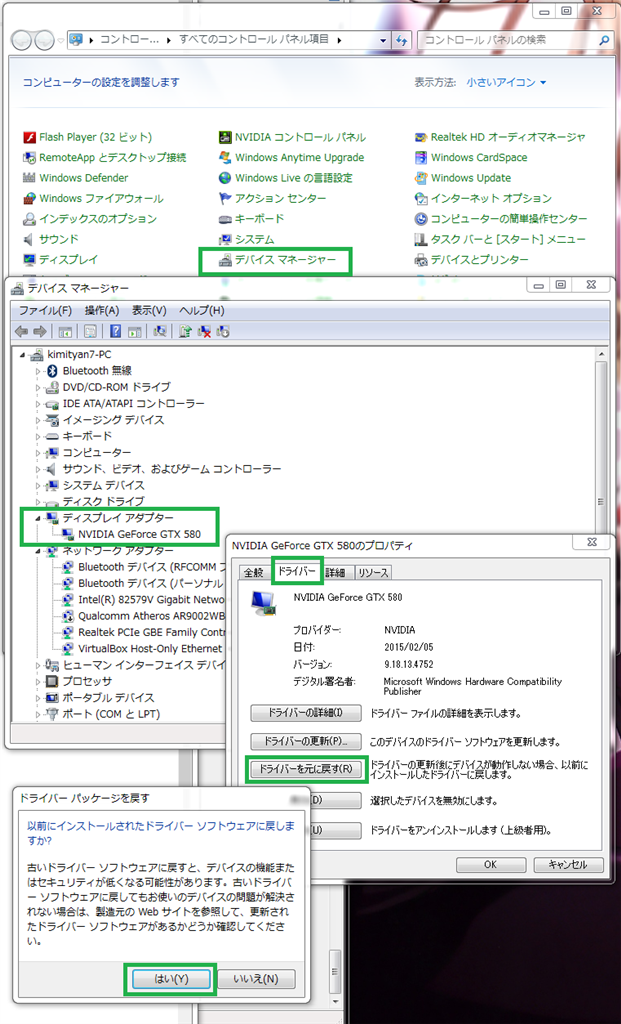Expand ポート (COM と LPT) node

[x=37, y=714]
